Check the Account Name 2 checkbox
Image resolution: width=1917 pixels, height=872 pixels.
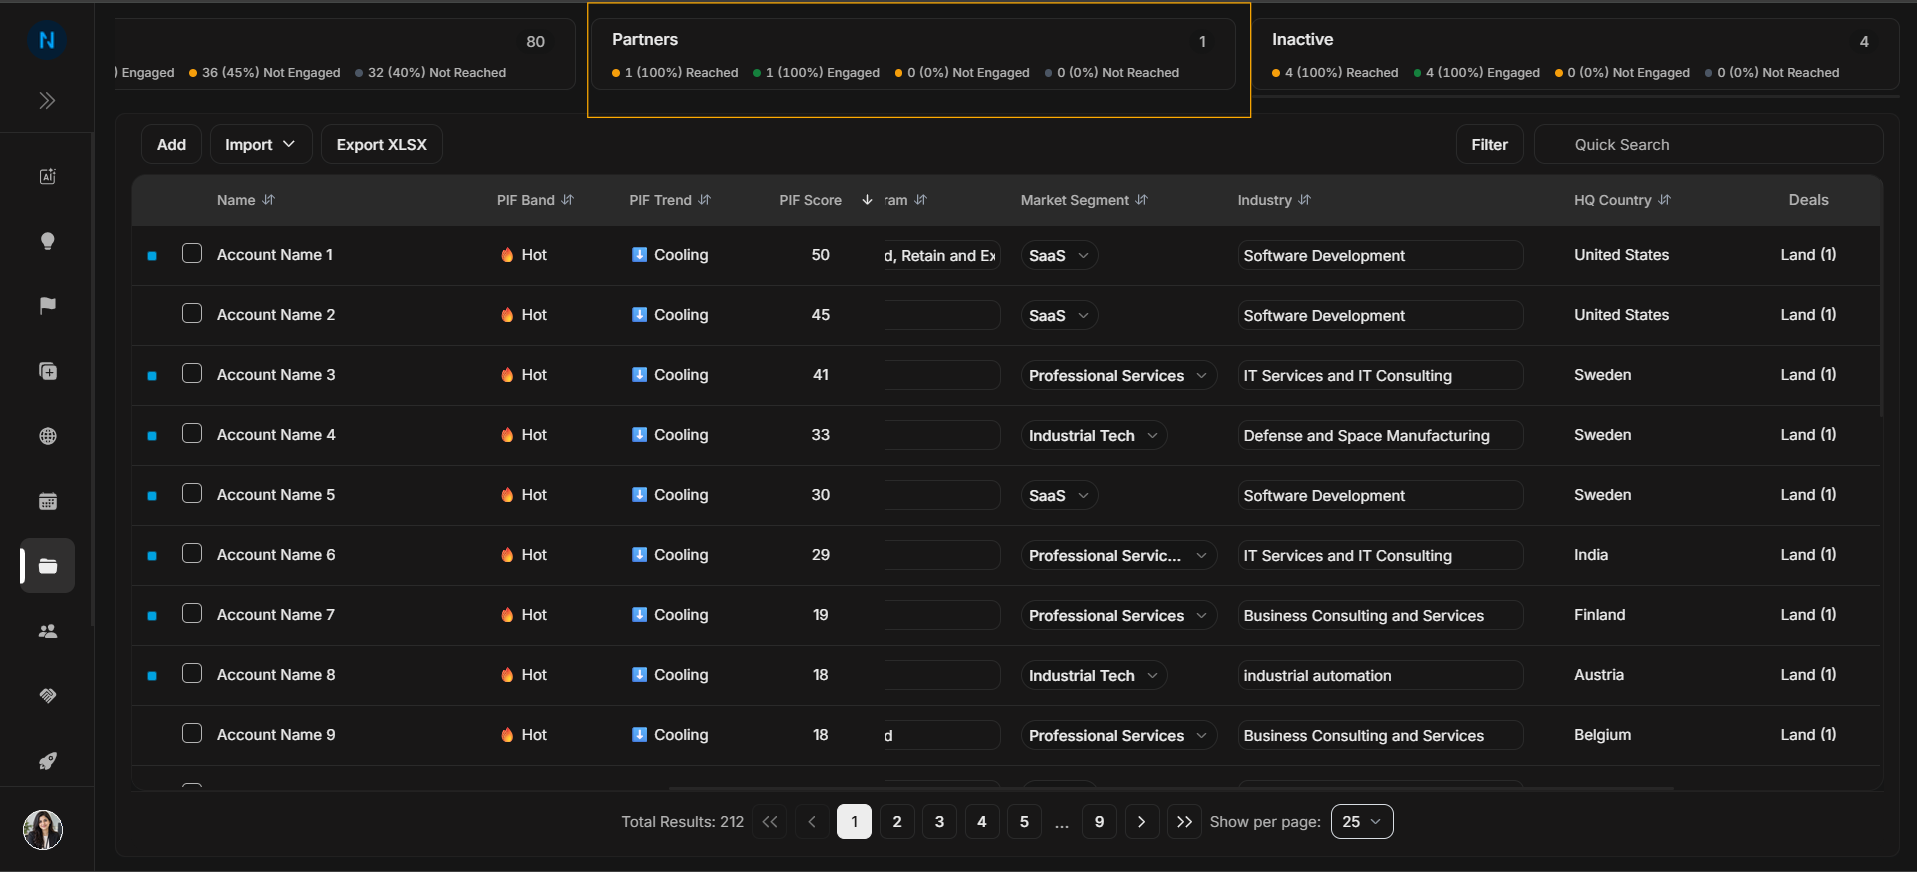(192, 314)
